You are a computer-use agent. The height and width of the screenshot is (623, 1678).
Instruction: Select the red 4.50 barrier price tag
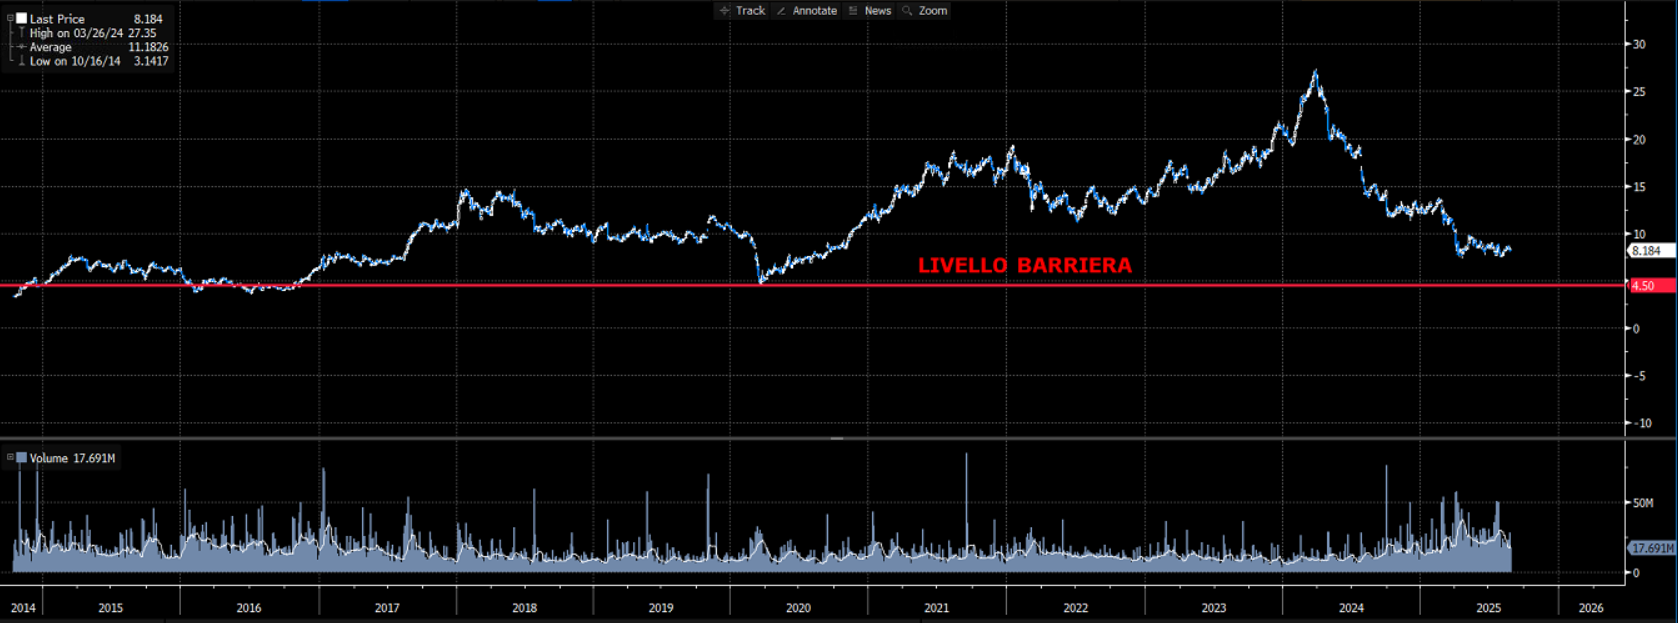(1651, 286)
